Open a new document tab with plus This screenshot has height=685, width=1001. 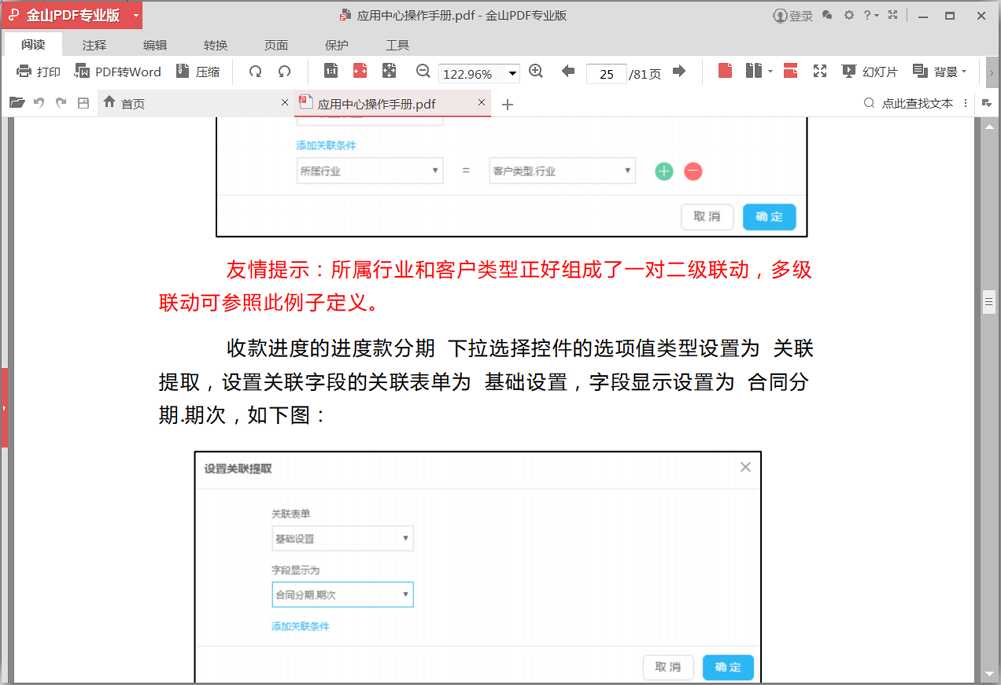tap(507, 103)
